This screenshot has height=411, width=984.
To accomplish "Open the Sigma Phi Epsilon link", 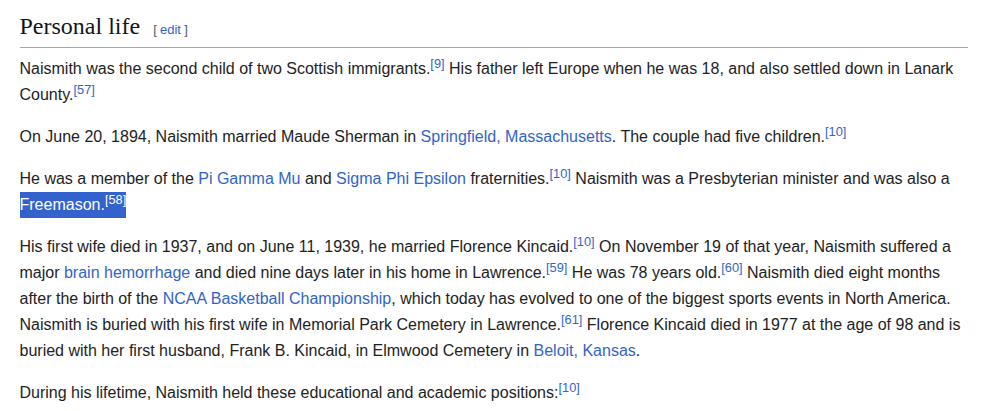I will point(400,179).
